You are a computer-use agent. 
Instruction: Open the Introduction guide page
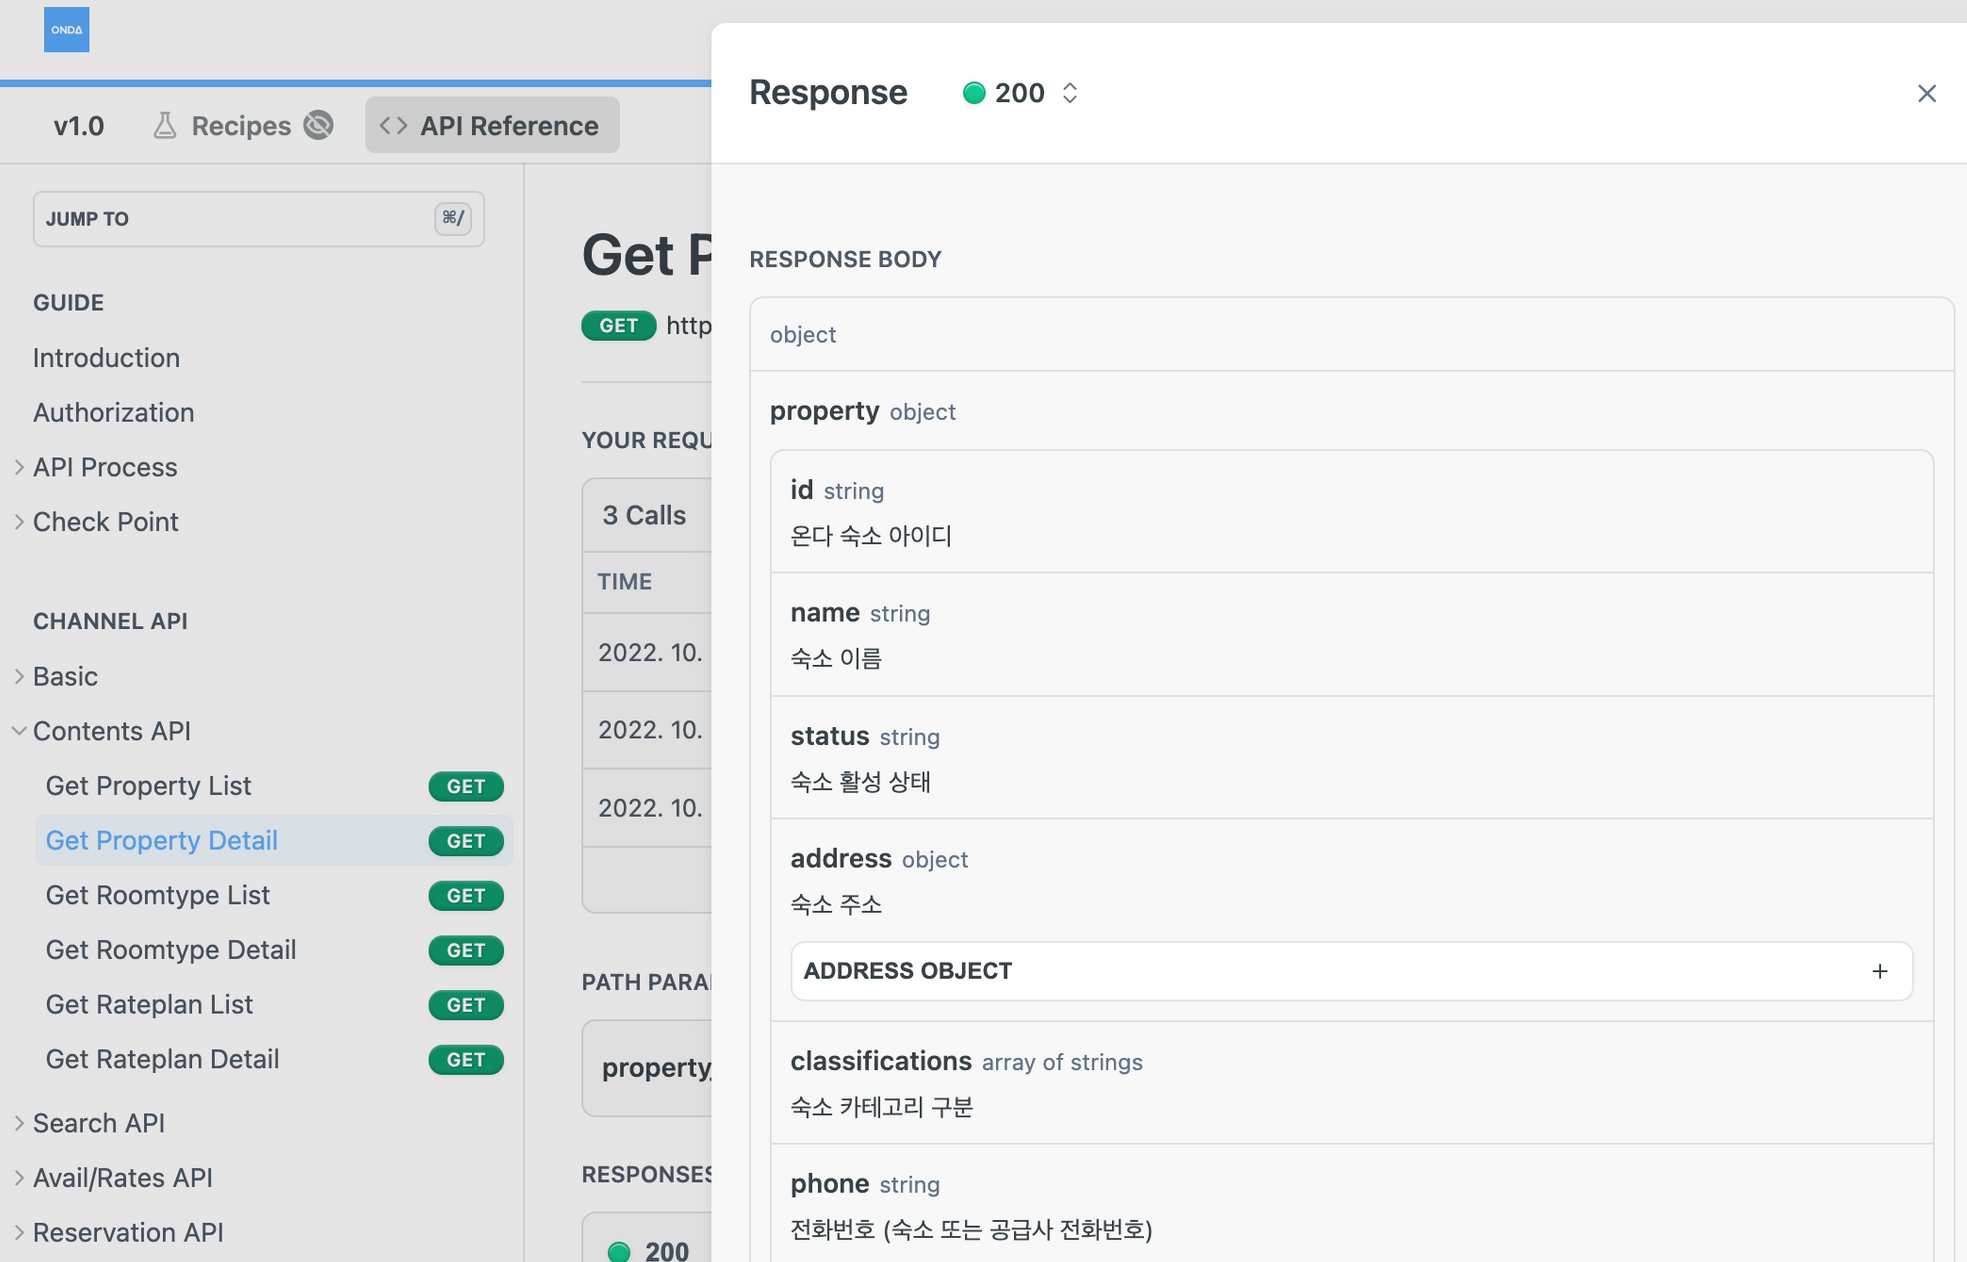[x=106, y=358]
